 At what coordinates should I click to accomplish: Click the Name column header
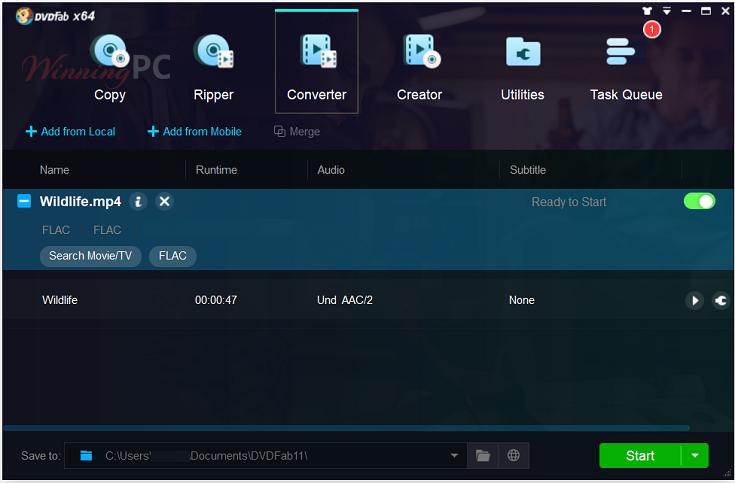[54, 170]
